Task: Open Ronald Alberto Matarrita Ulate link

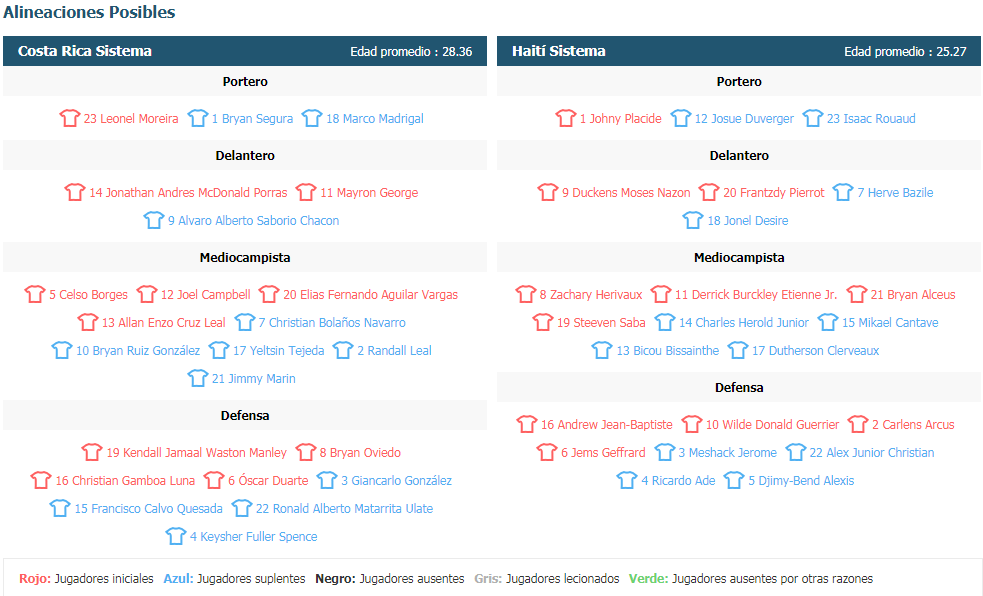Action: point(344,508)
